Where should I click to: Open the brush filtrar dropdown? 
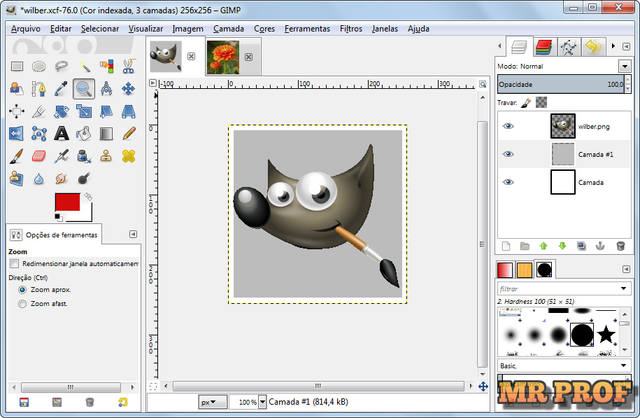pos(624,289)
